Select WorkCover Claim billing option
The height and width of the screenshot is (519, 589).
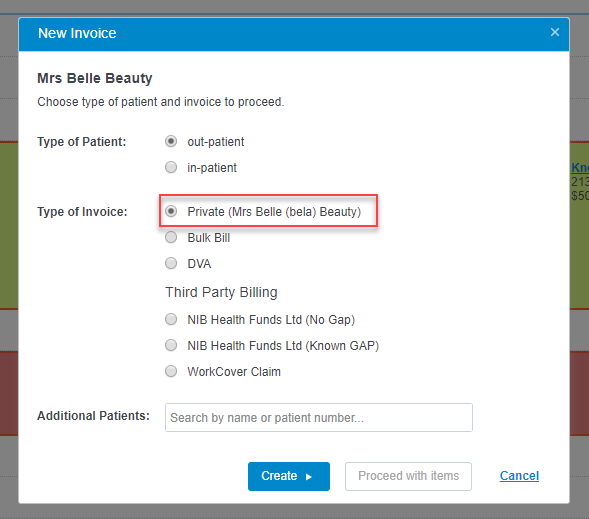[x=171, y=371]
